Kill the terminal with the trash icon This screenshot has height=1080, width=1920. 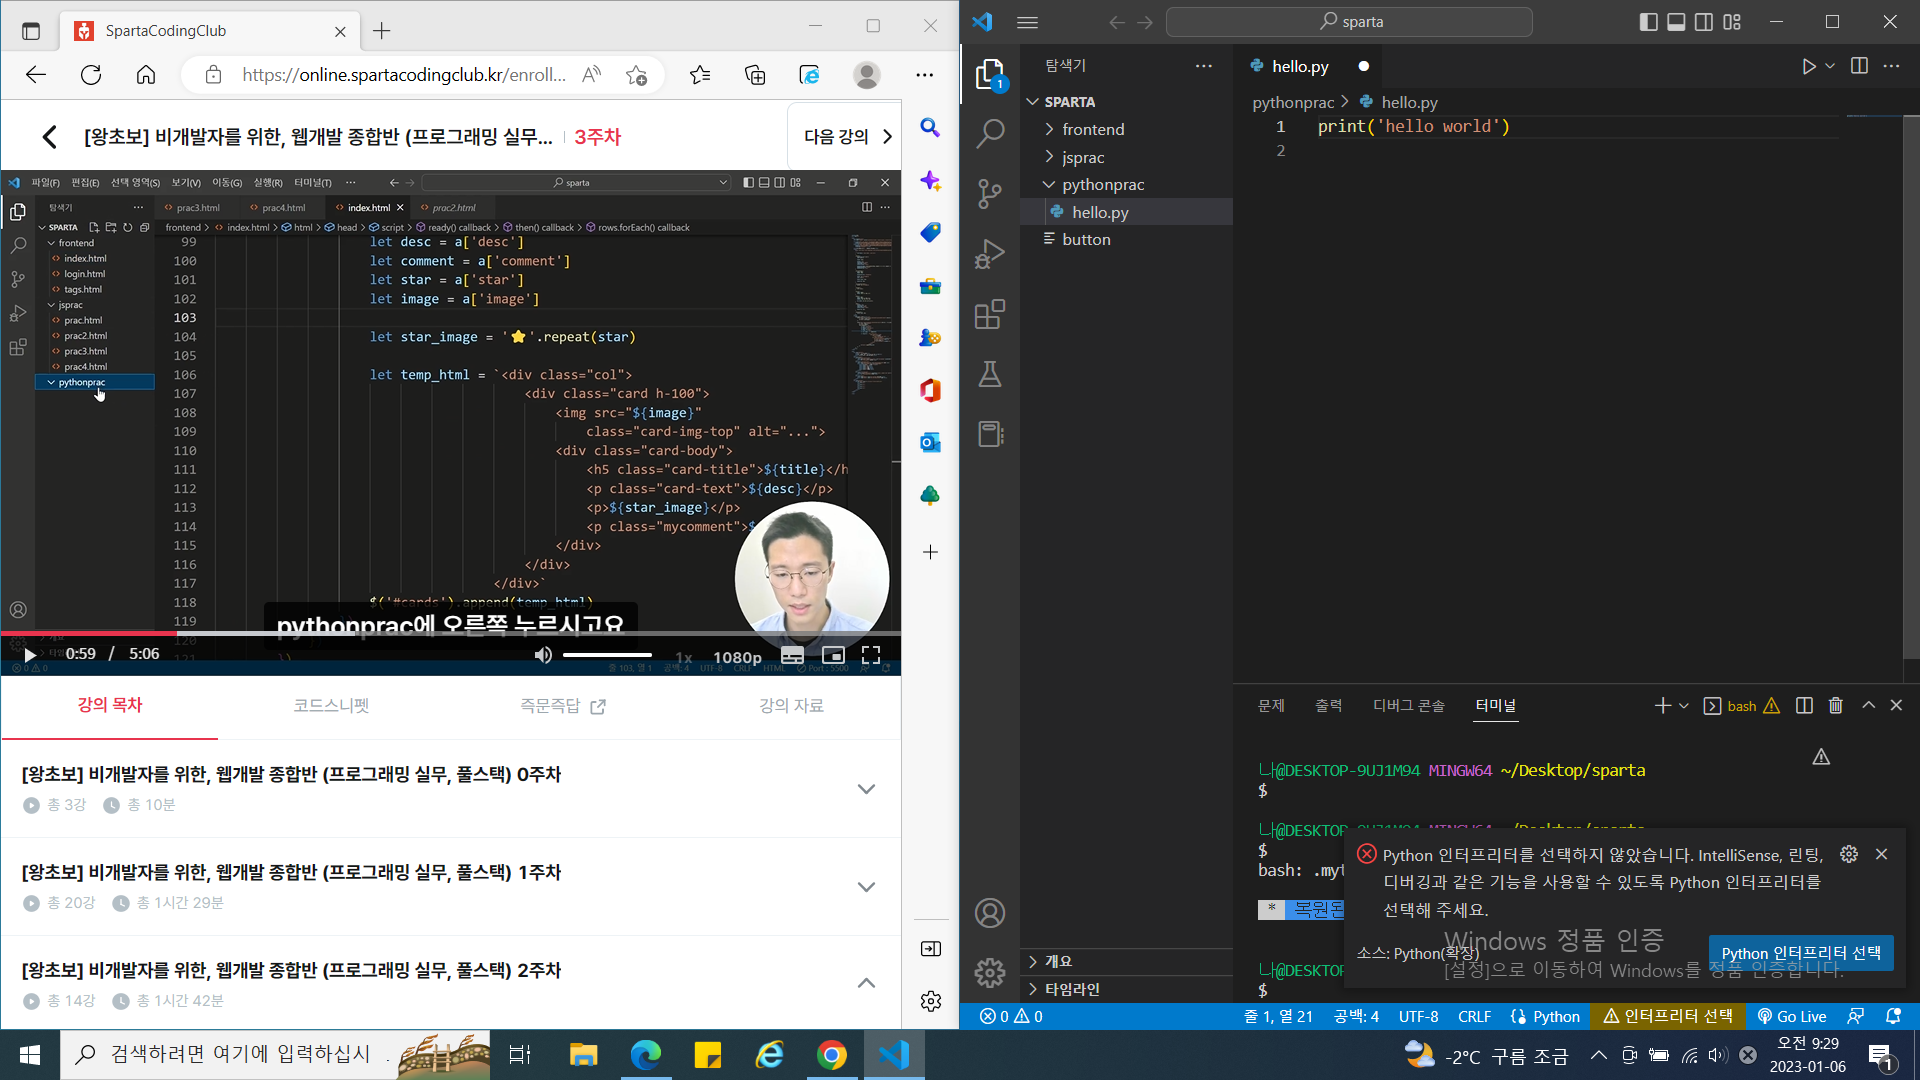[1836, 706]
